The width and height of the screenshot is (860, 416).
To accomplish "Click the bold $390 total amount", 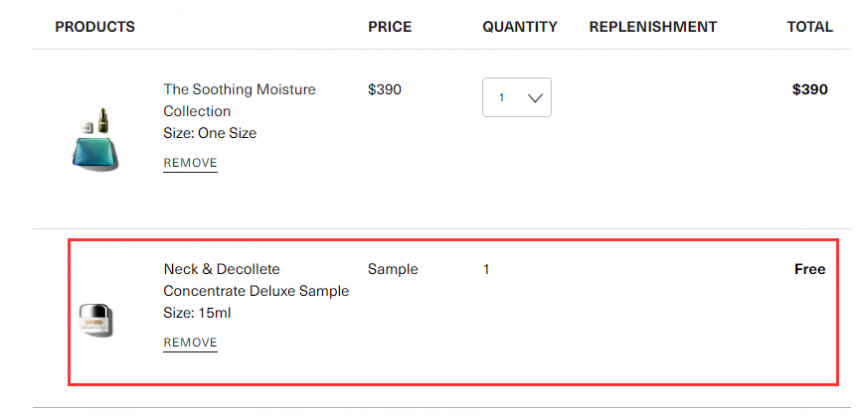I will 810,89.
